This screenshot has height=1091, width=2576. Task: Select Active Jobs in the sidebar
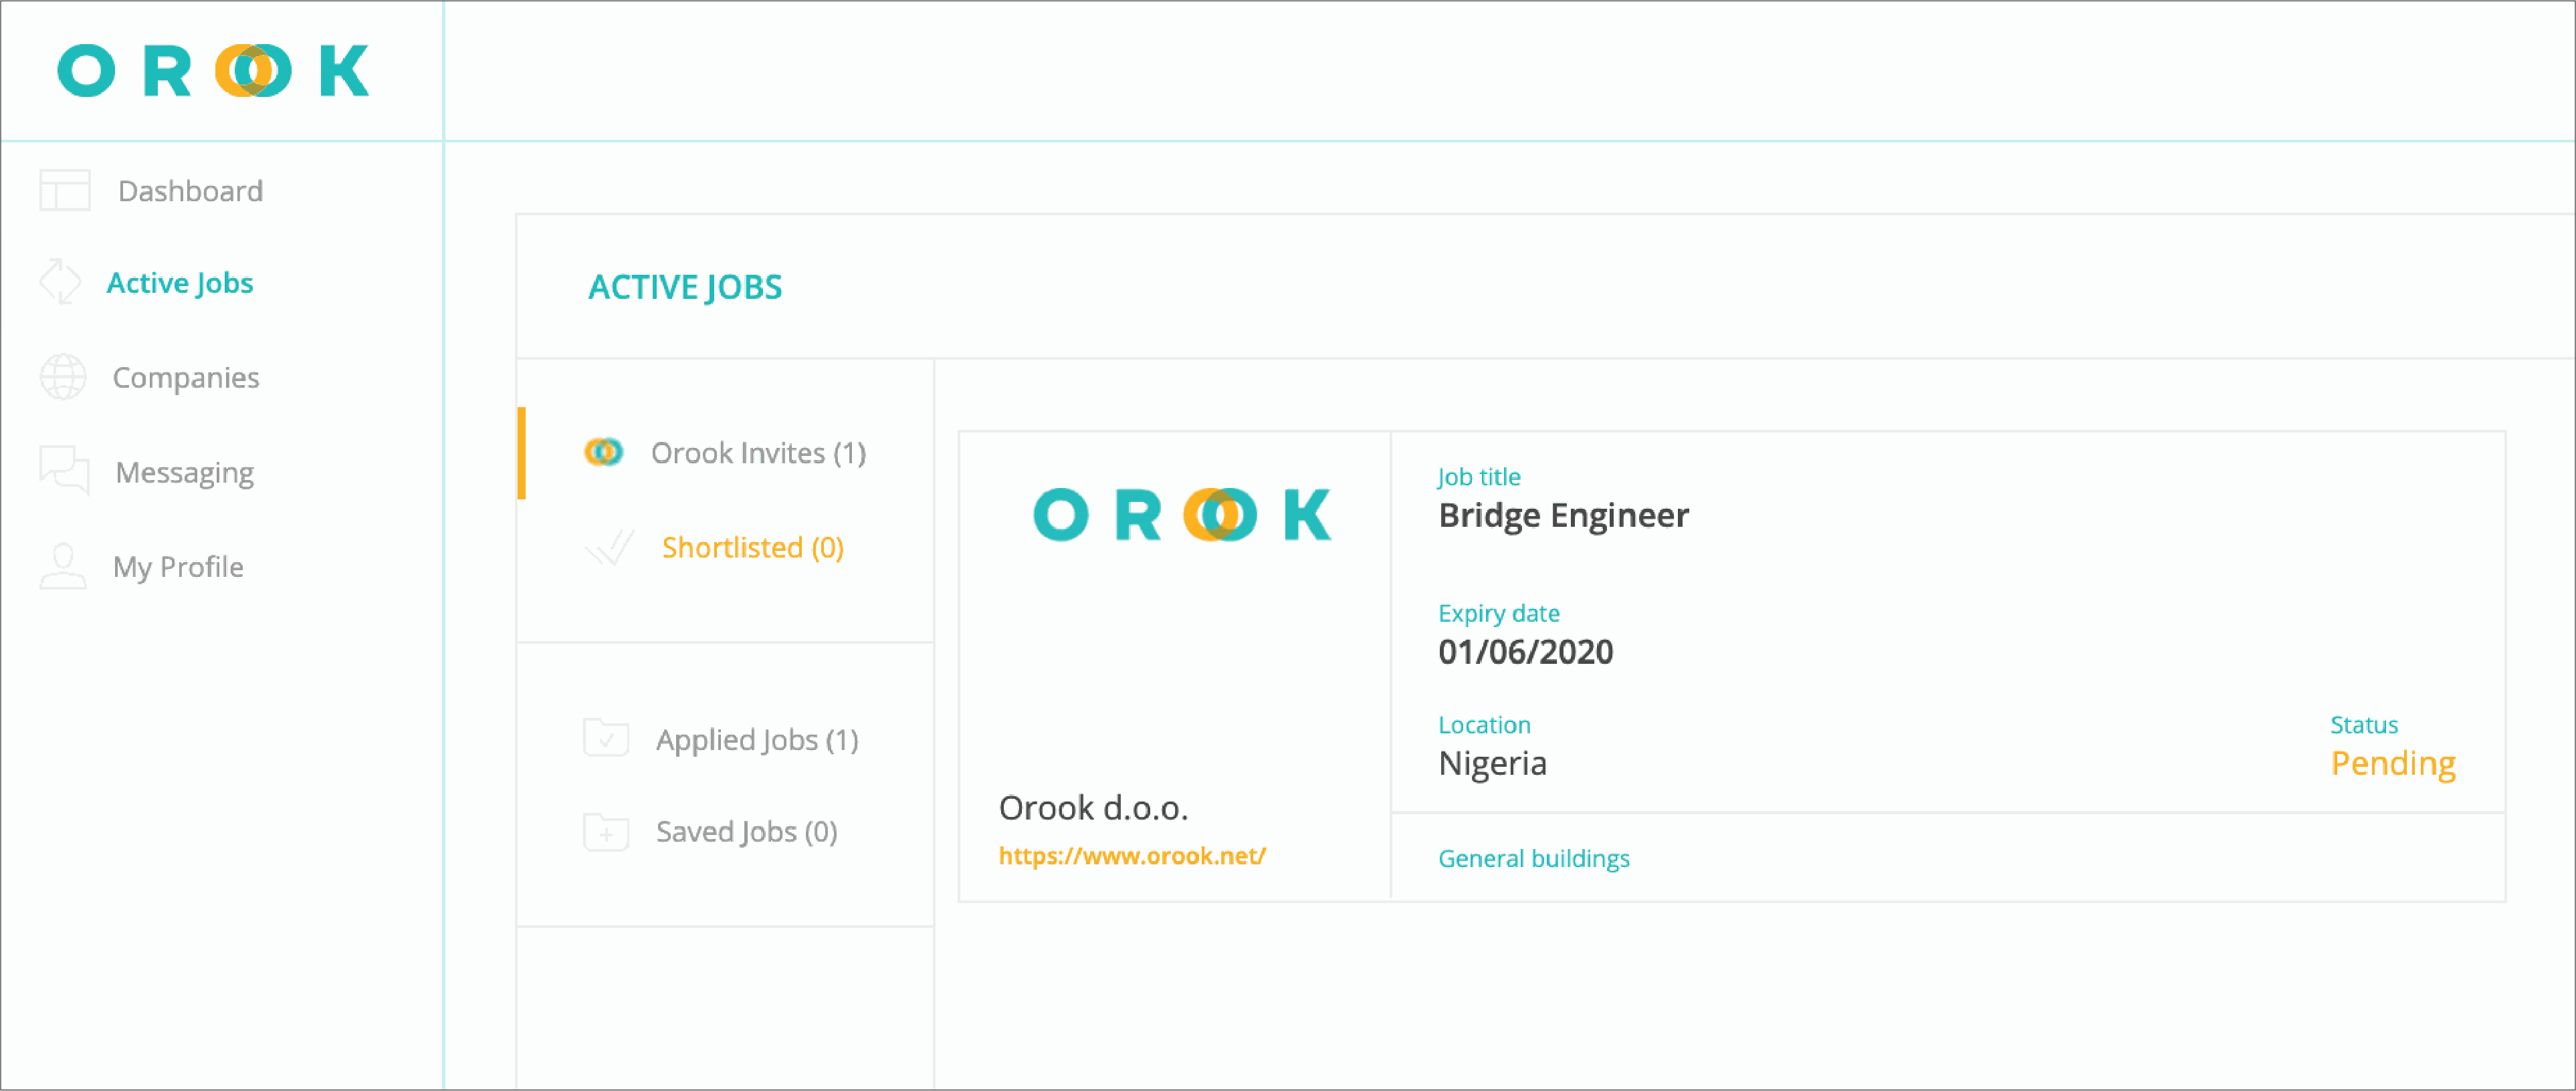180,283
